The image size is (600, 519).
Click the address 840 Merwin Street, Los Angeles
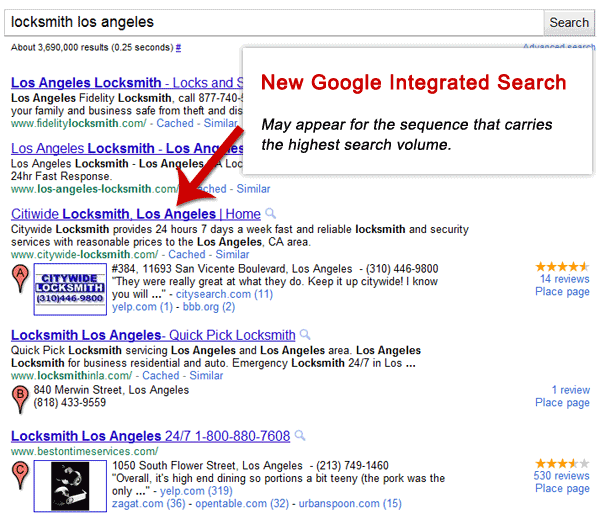111,390
